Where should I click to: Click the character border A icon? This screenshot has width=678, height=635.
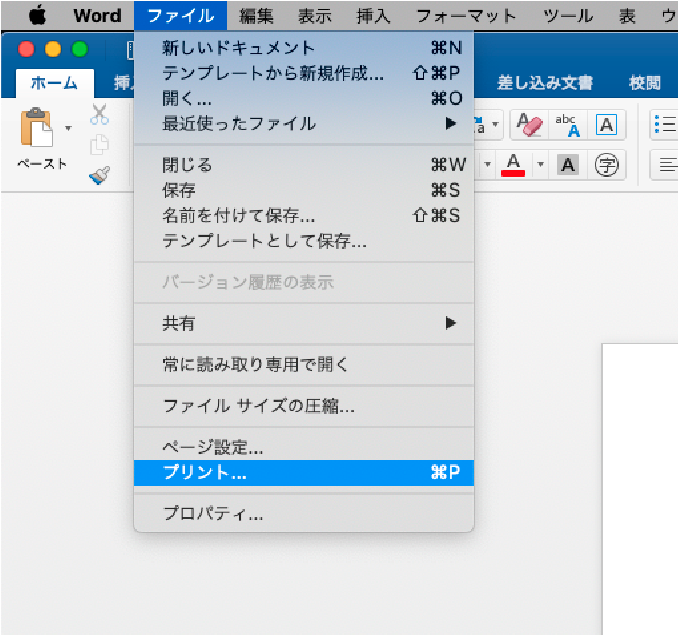tap(606, 125)
